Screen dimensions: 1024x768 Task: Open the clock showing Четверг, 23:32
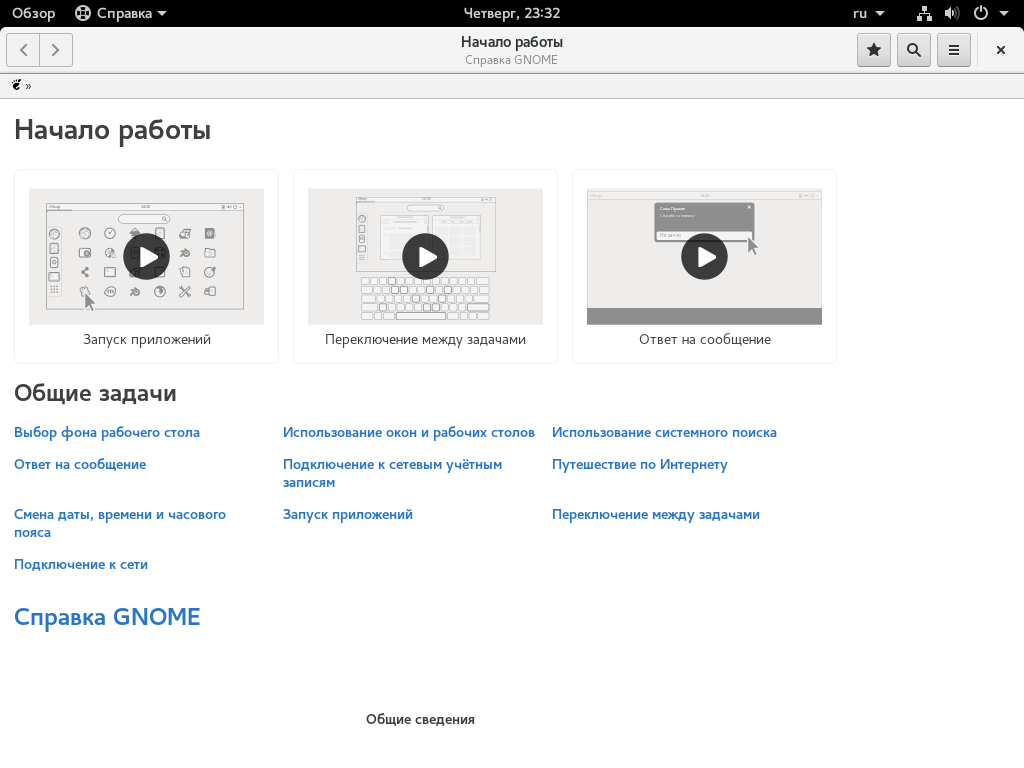pos(511,13)
